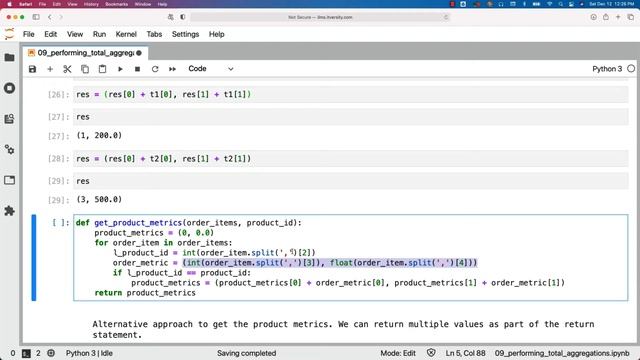The height and width of the screenshot is (360, 640).
Task: Open the Settings menu
Action: click(x=185, y=34)
